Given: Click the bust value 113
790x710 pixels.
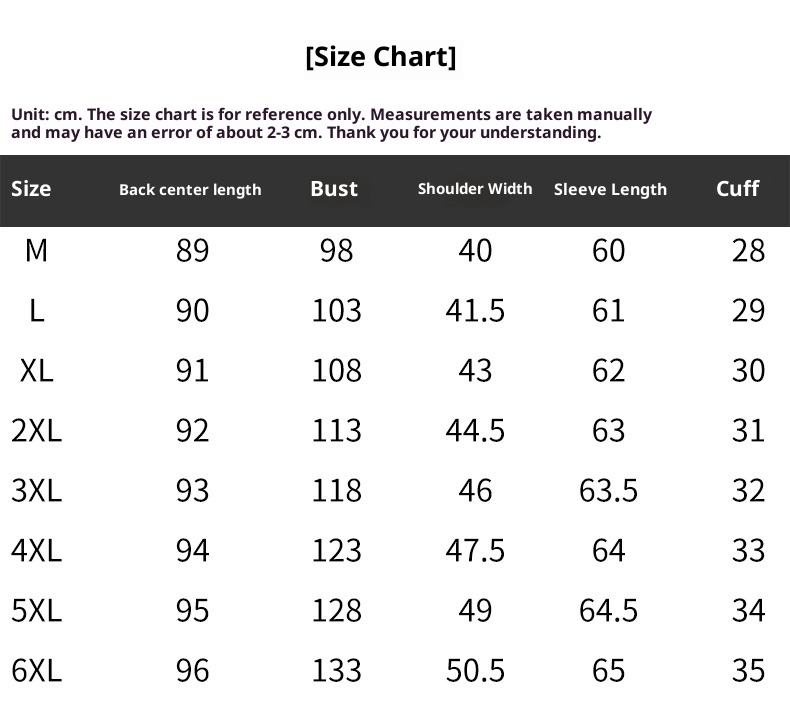Looking at the screenshot, I should (x=336, y=430).
